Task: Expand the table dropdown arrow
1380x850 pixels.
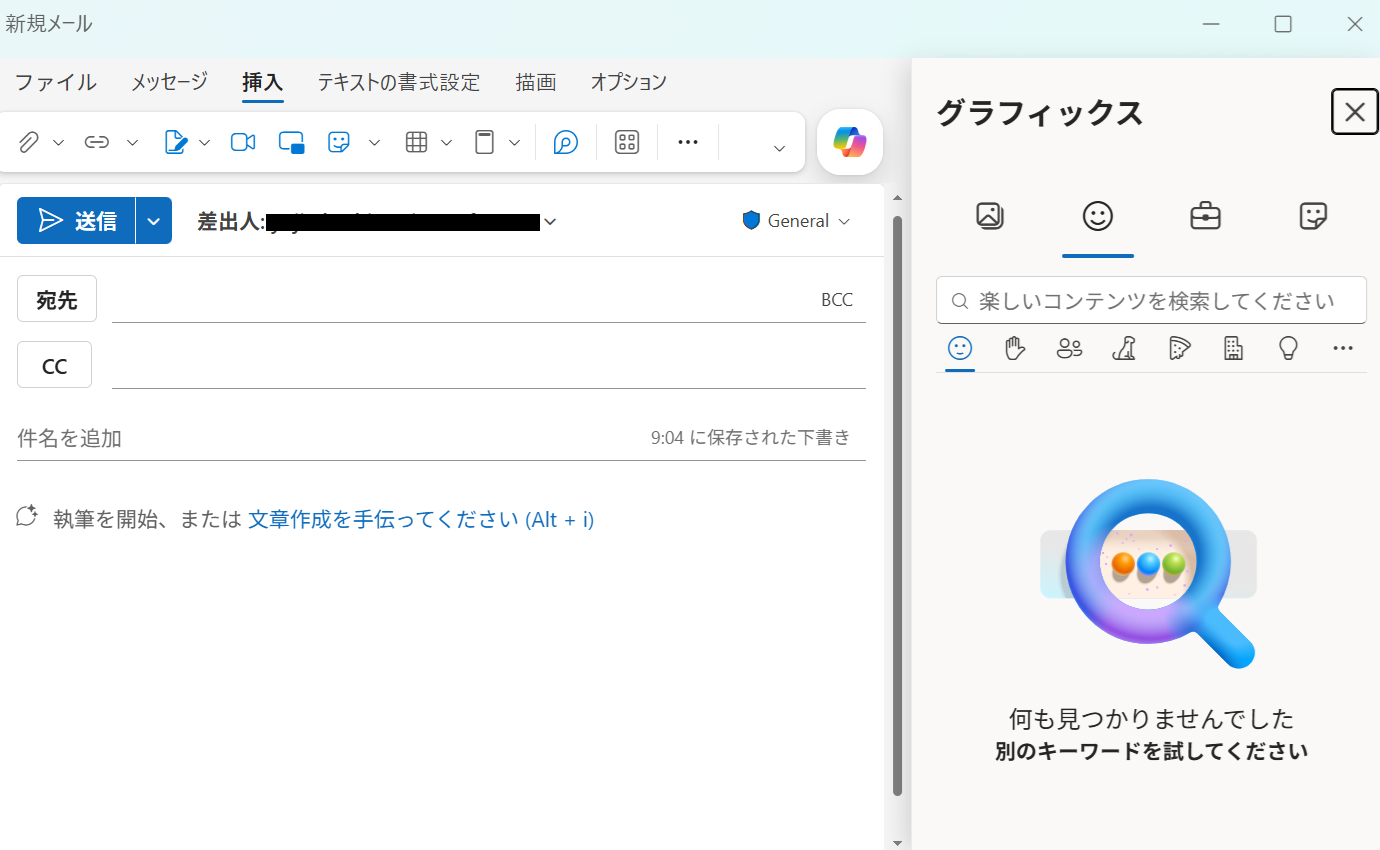Action: [446, 142]
